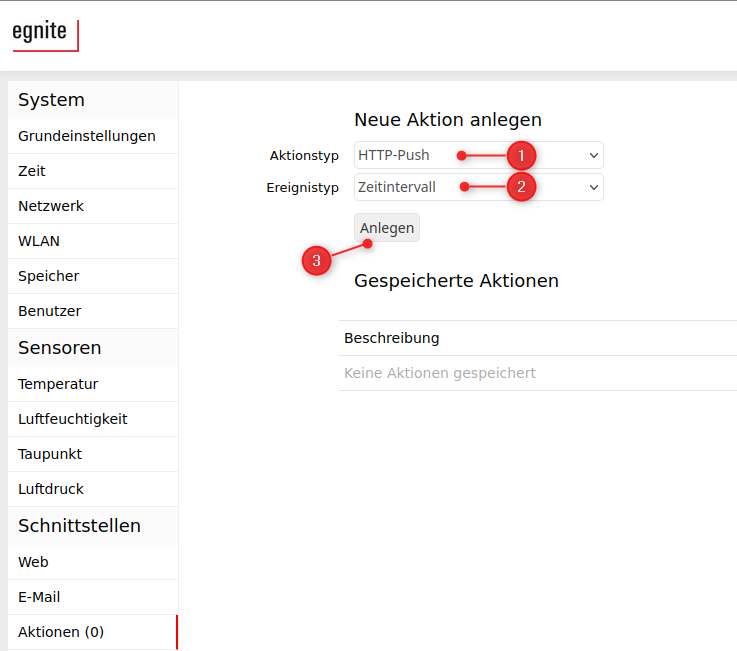This screenshot has width=737, height=651.
Task: Open Grundeinstellungen in the sidebar
Action: pos(87,136)
